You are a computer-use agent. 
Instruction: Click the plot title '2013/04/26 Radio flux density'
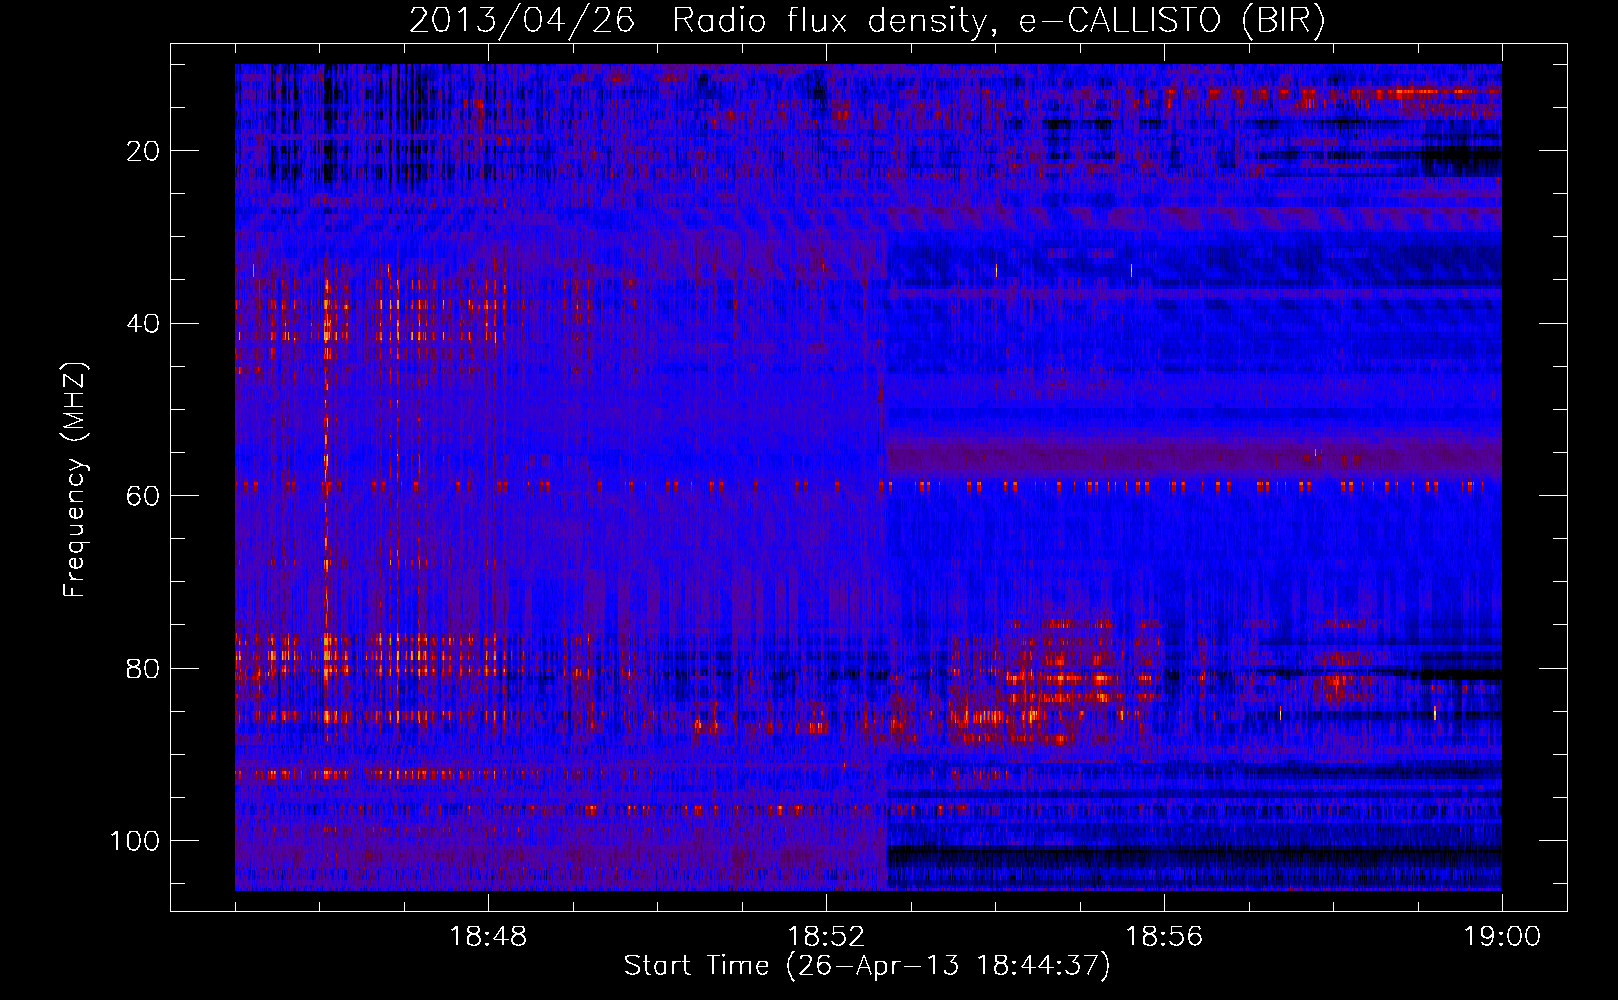click(x=868, y=20)
